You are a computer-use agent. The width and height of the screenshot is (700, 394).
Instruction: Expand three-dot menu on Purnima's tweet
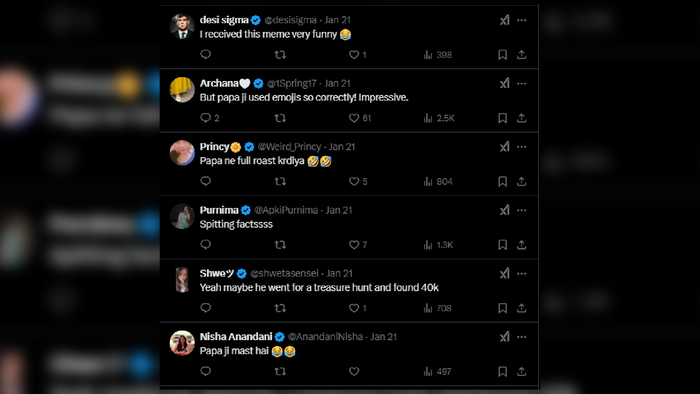521,210
